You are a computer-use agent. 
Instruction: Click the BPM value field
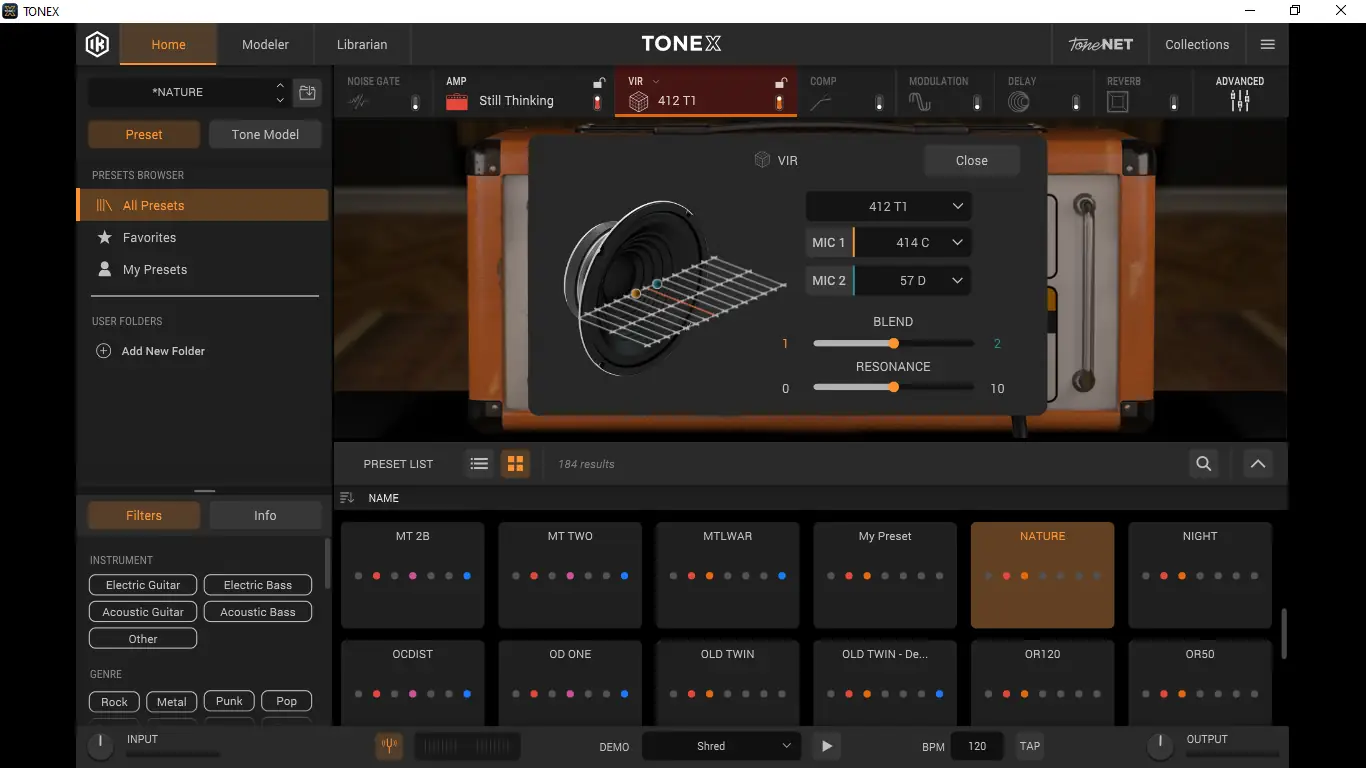[x=978, y=746]
